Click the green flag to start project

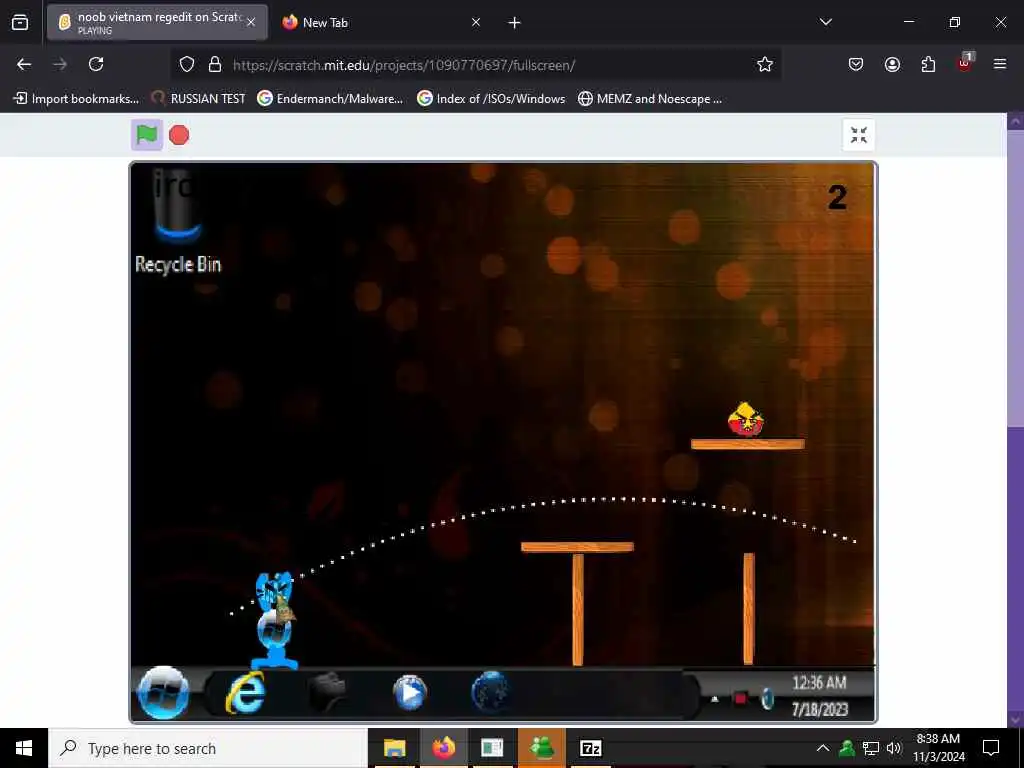click(146, 135)
